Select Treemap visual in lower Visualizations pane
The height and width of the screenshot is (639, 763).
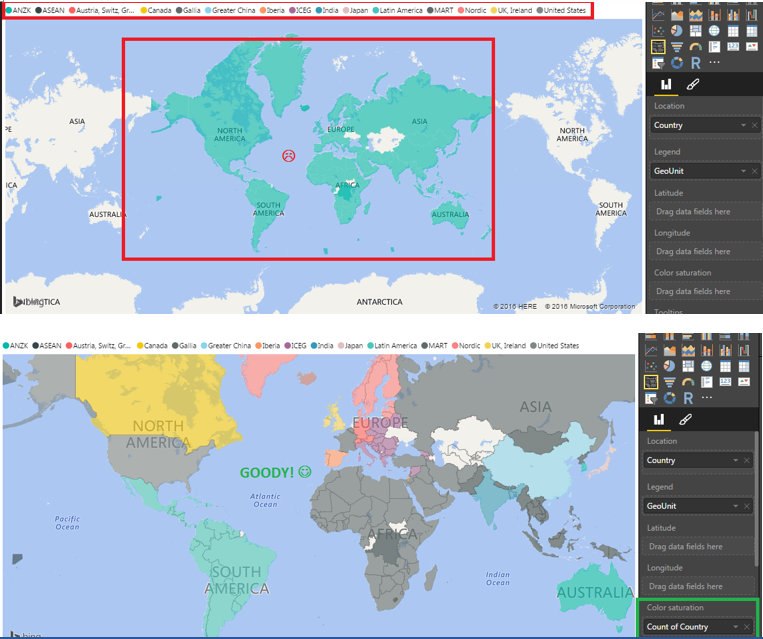click(688, 366)
